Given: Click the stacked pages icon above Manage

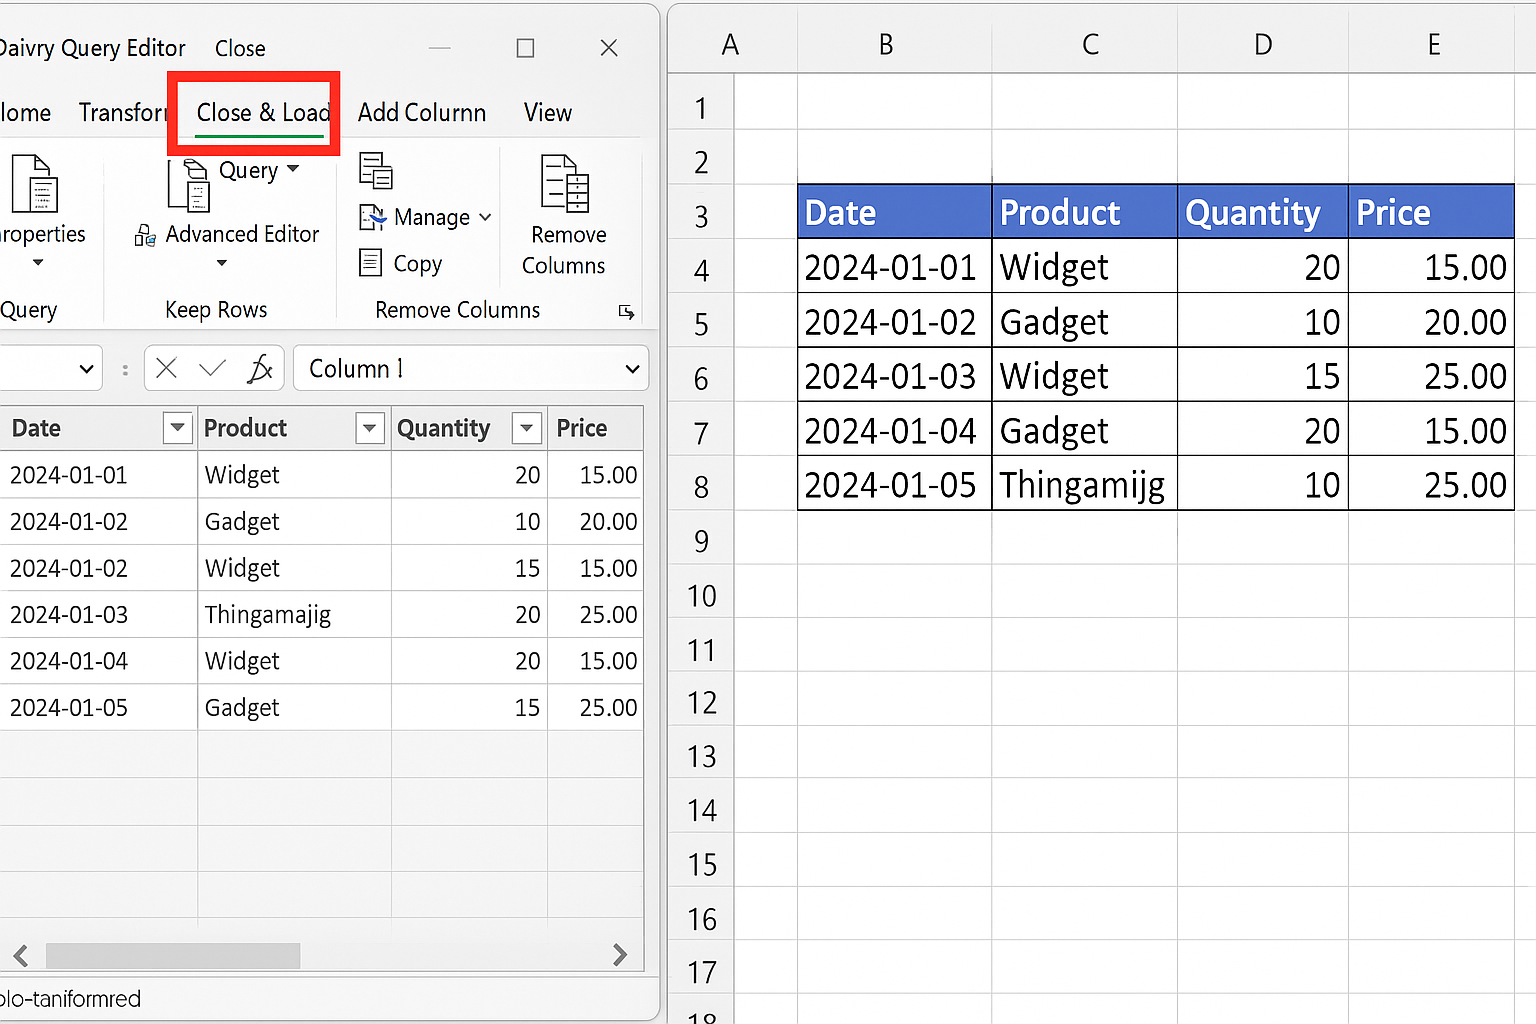Looking at the screenshot, I should click(376, 170).
